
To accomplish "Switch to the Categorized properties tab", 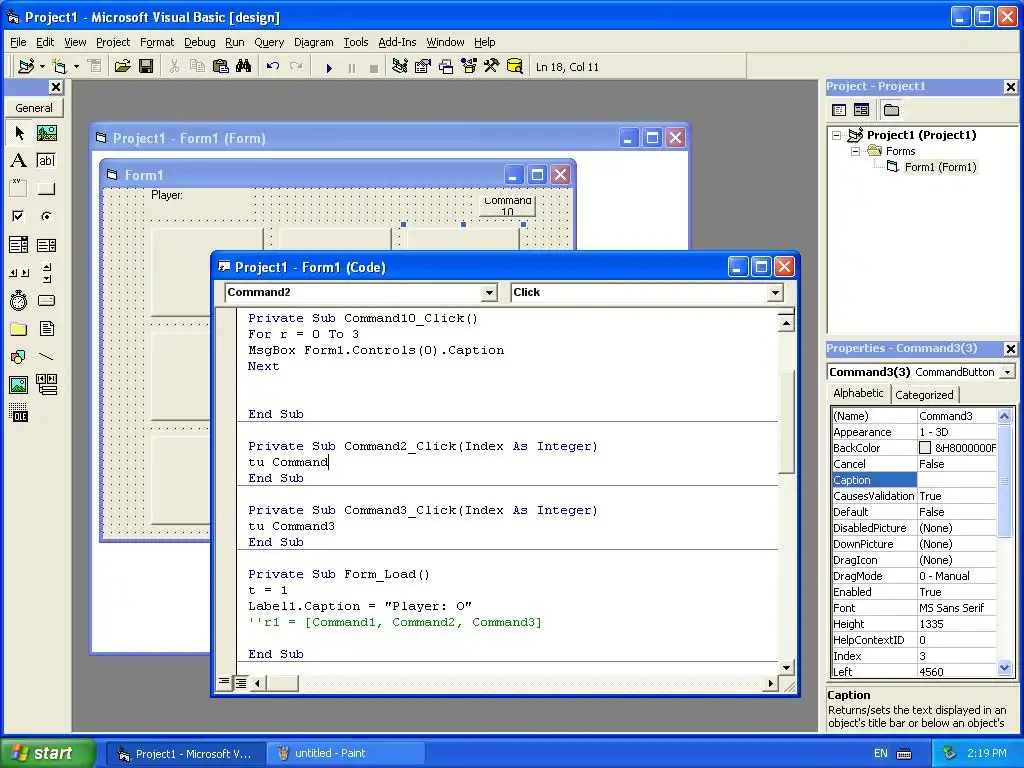I will coord(924,394).
